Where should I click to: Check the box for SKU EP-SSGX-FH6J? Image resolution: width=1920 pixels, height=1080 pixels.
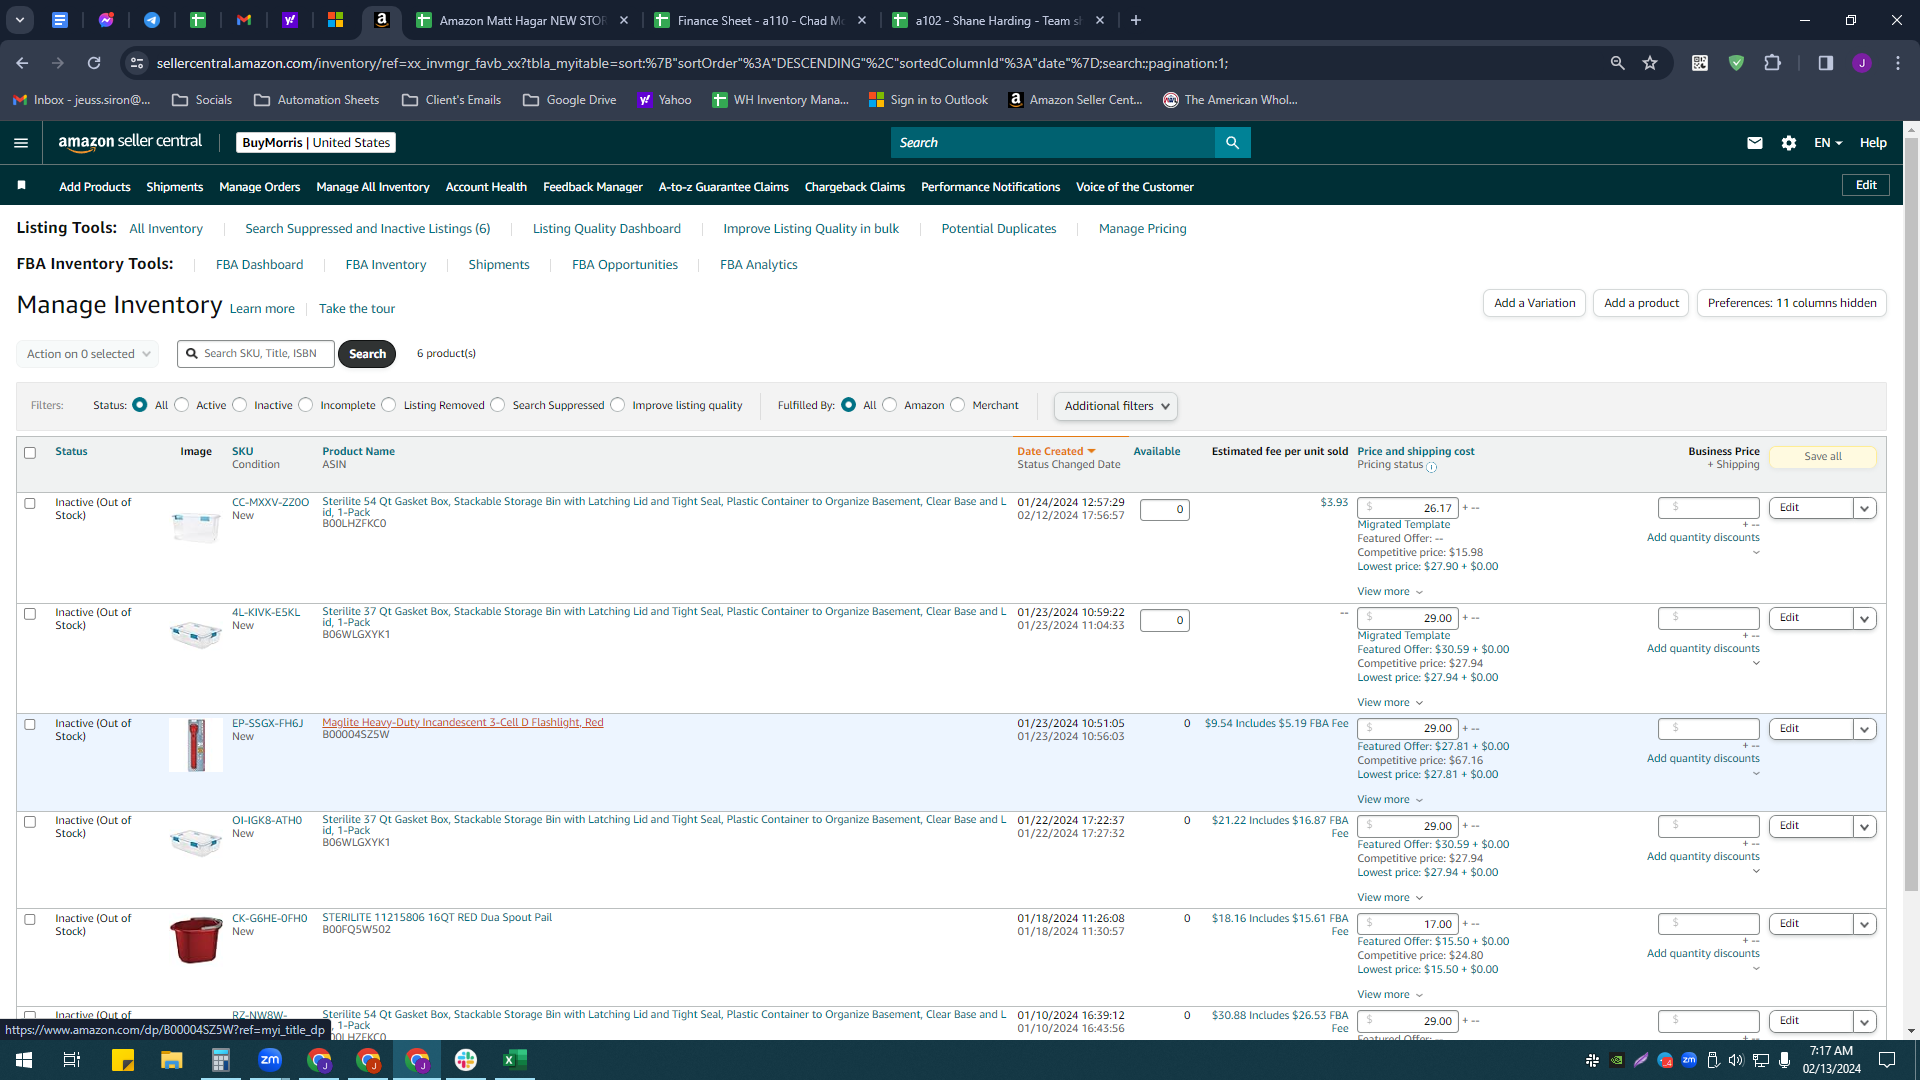click(x=30, y=725)
